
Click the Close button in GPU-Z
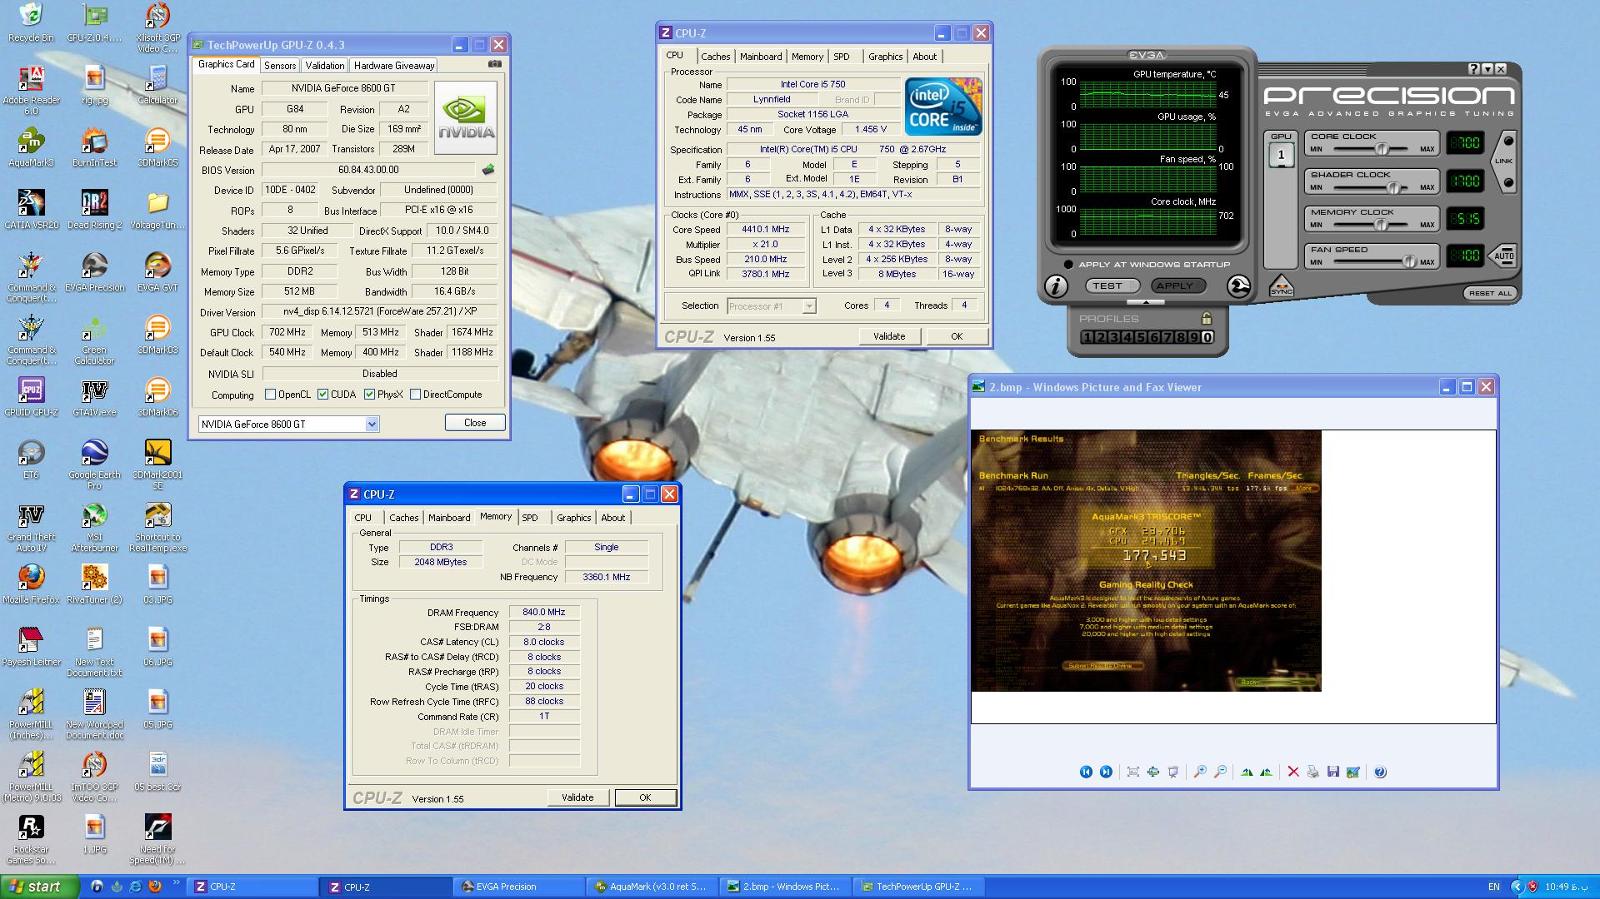[x=475, y=423]
